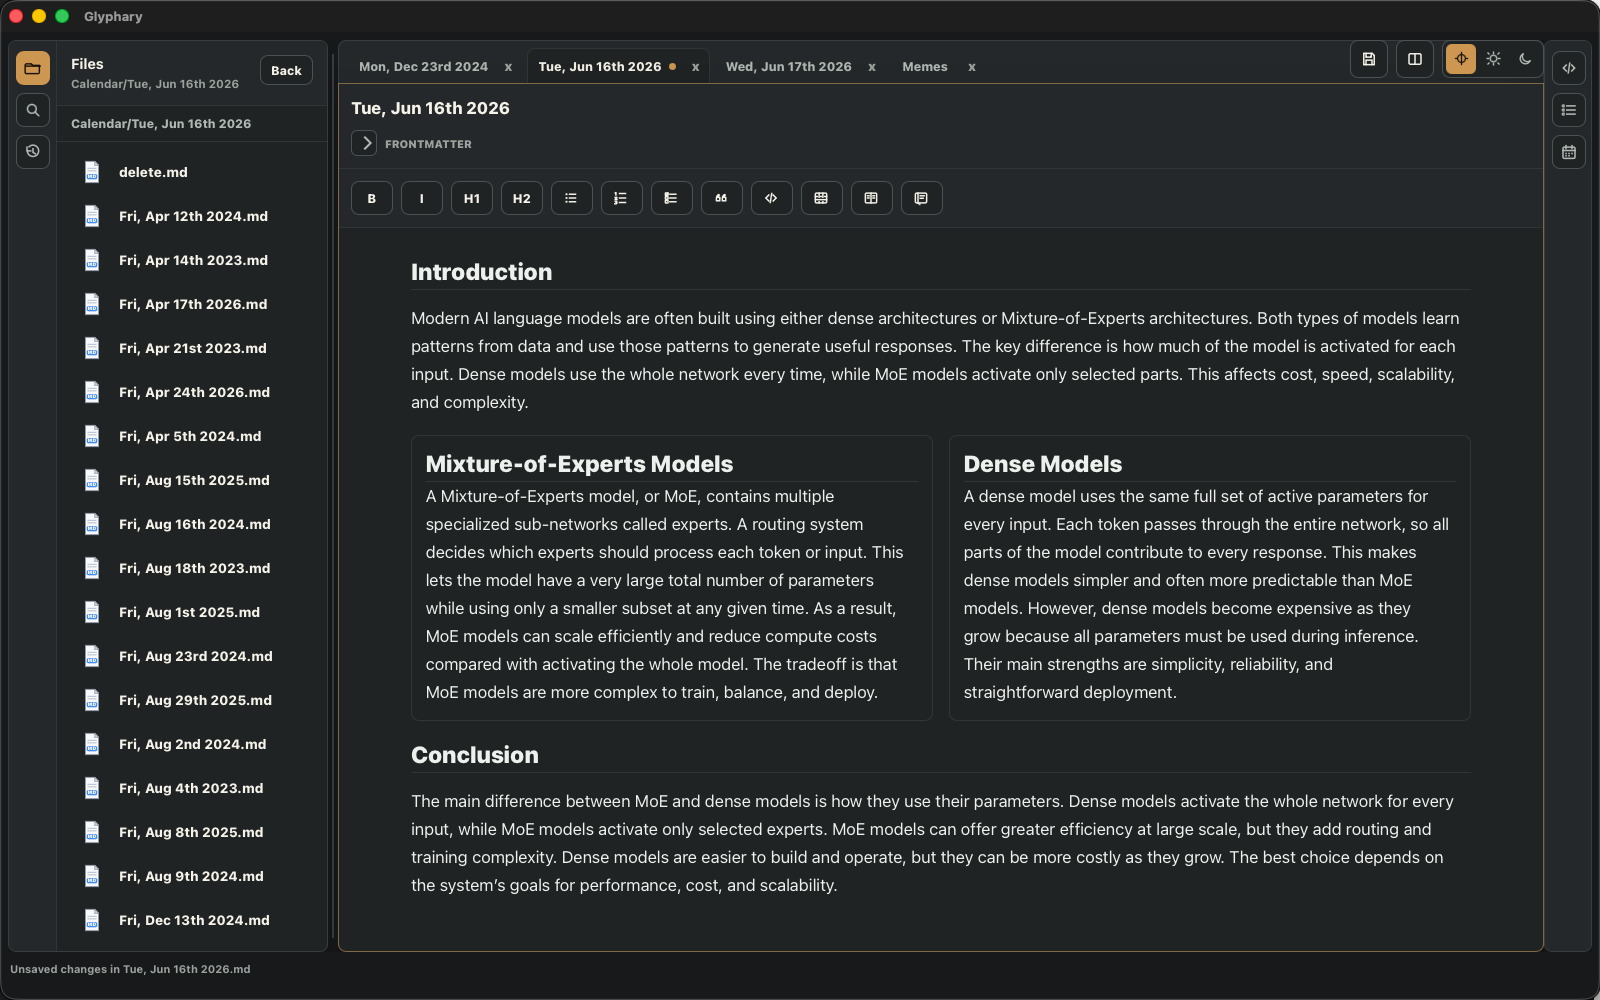Select the system auto theme mode
This screenshot has height=1000, width=1600.
pyautogui.click(x=1461, y=59)
